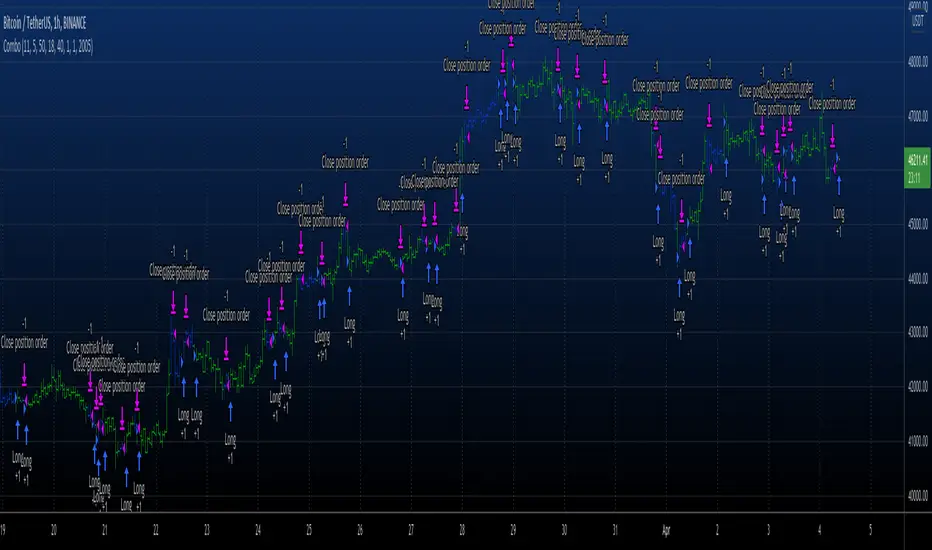
Task: Open the Combo strategy legend label
Action: coord(48,47)
